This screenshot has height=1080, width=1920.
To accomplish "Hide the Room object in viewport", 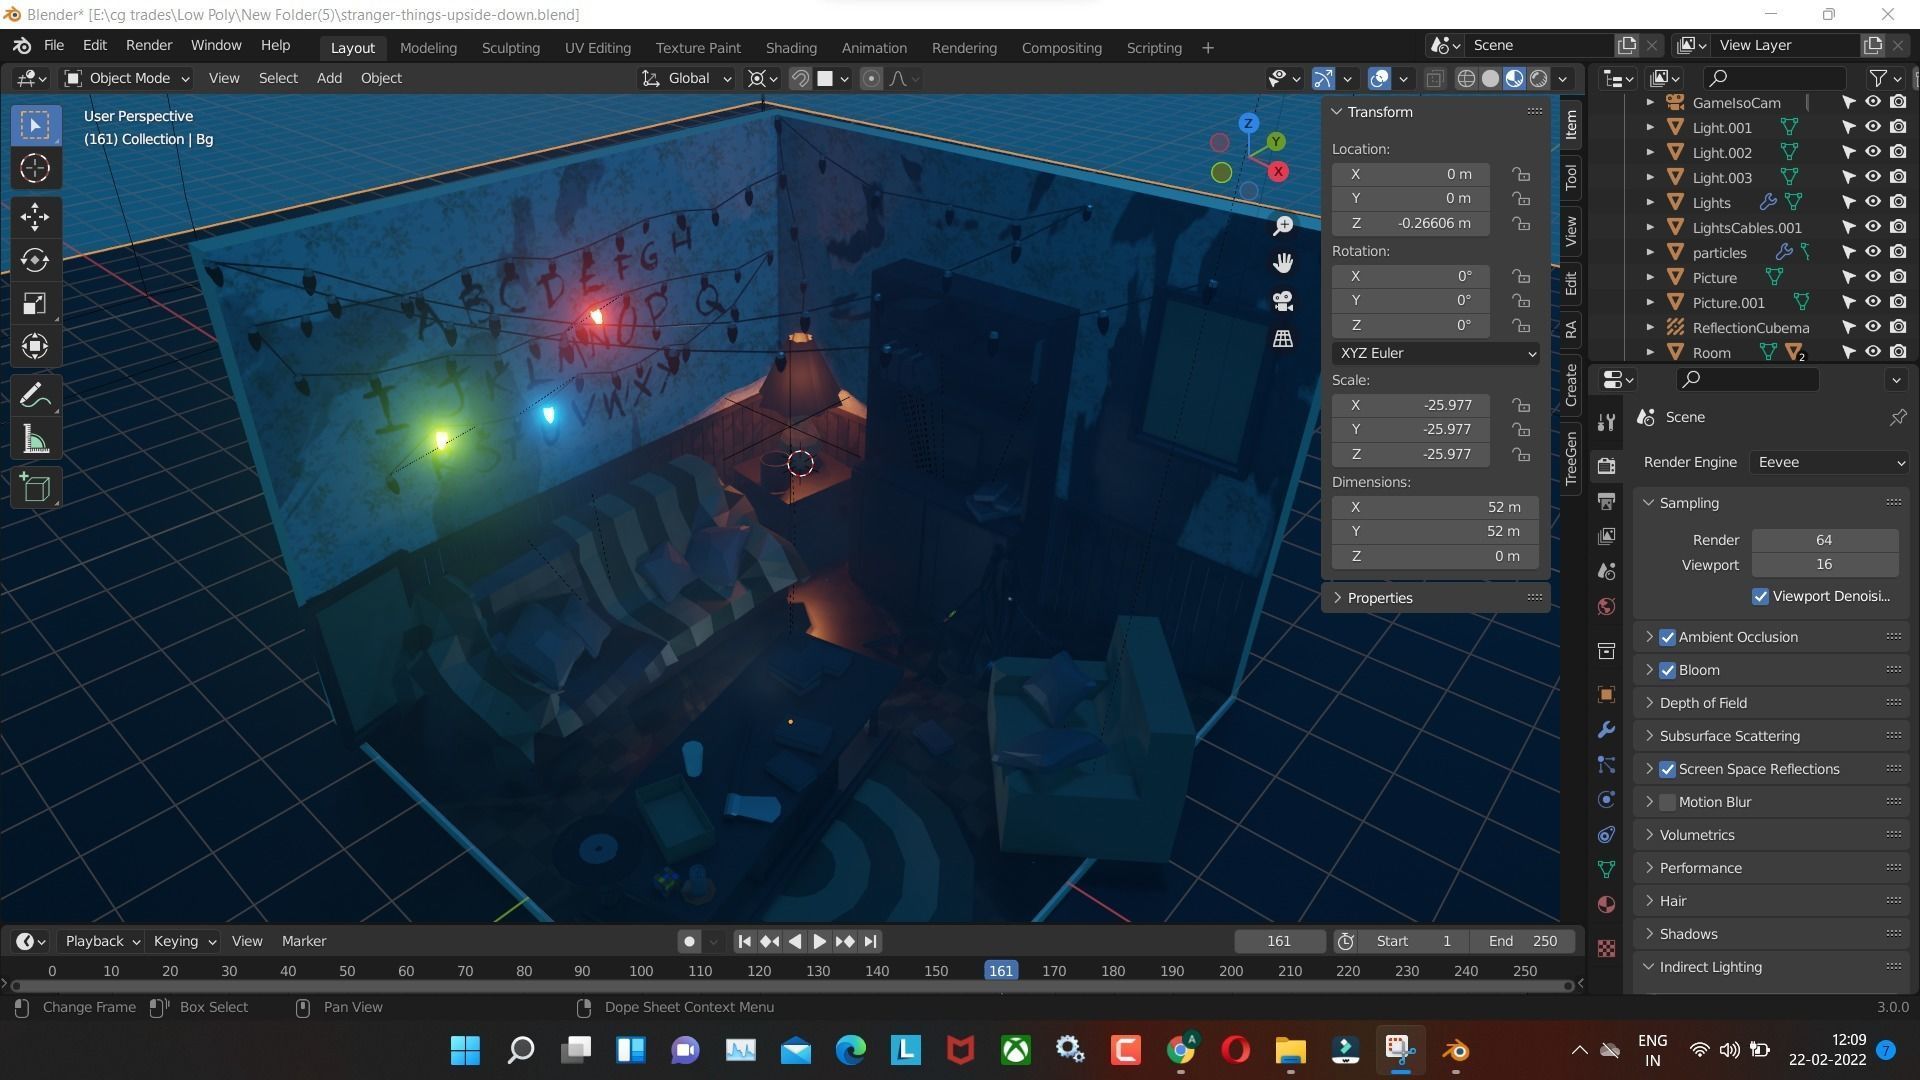I will tap(1873, 352).
